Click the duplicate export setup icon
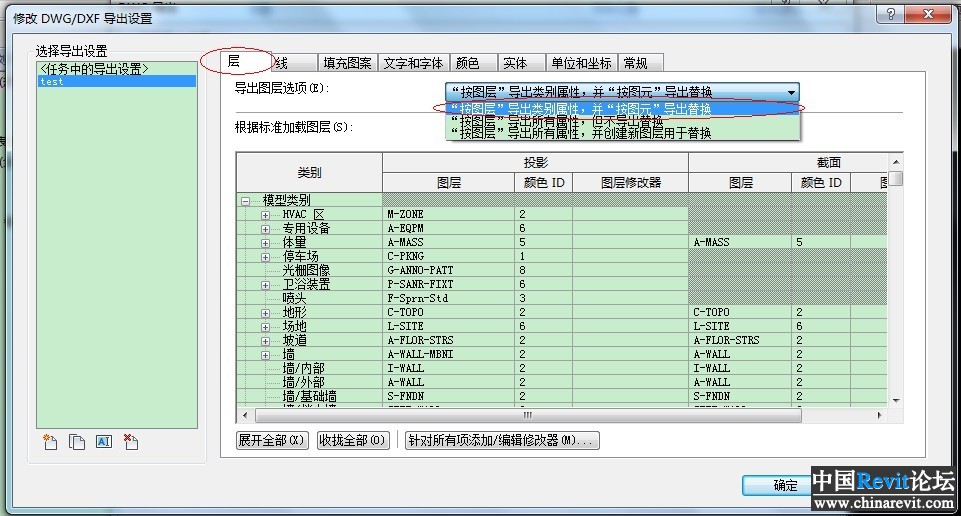The height and width of the screenshot is (516, 961). click(x=77, y=442)
